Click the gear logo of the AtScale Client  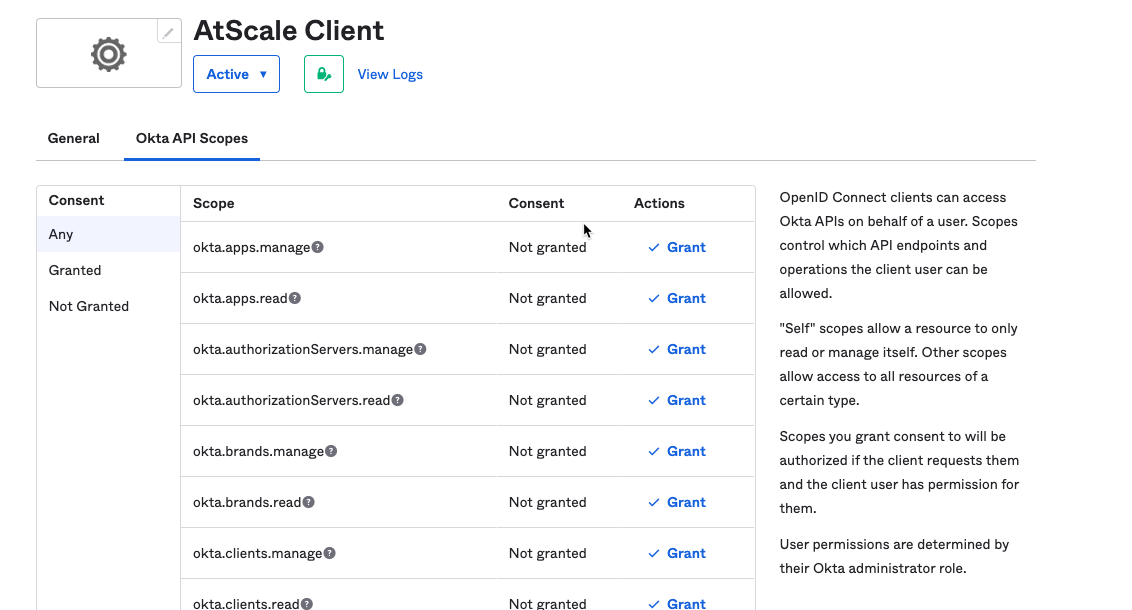tap(108, 54)
